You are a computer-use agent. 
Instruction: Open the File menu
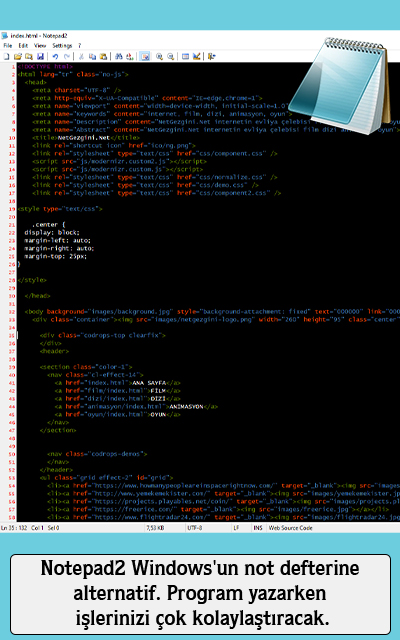click(8, 46)
